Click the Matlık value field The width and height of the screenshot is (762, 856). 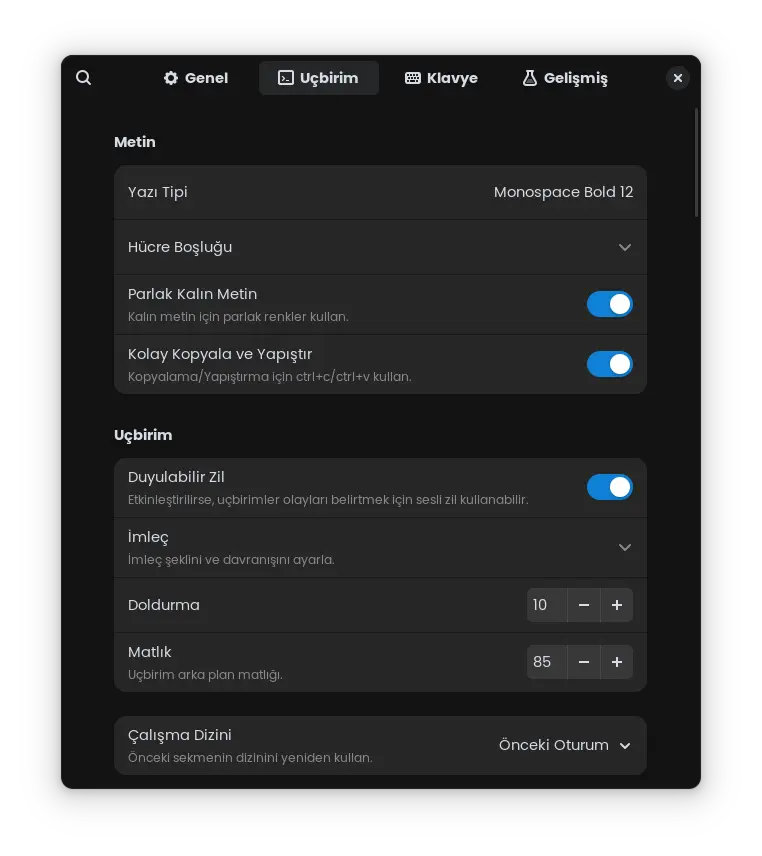pyautogui.click(x=547, y=662)
